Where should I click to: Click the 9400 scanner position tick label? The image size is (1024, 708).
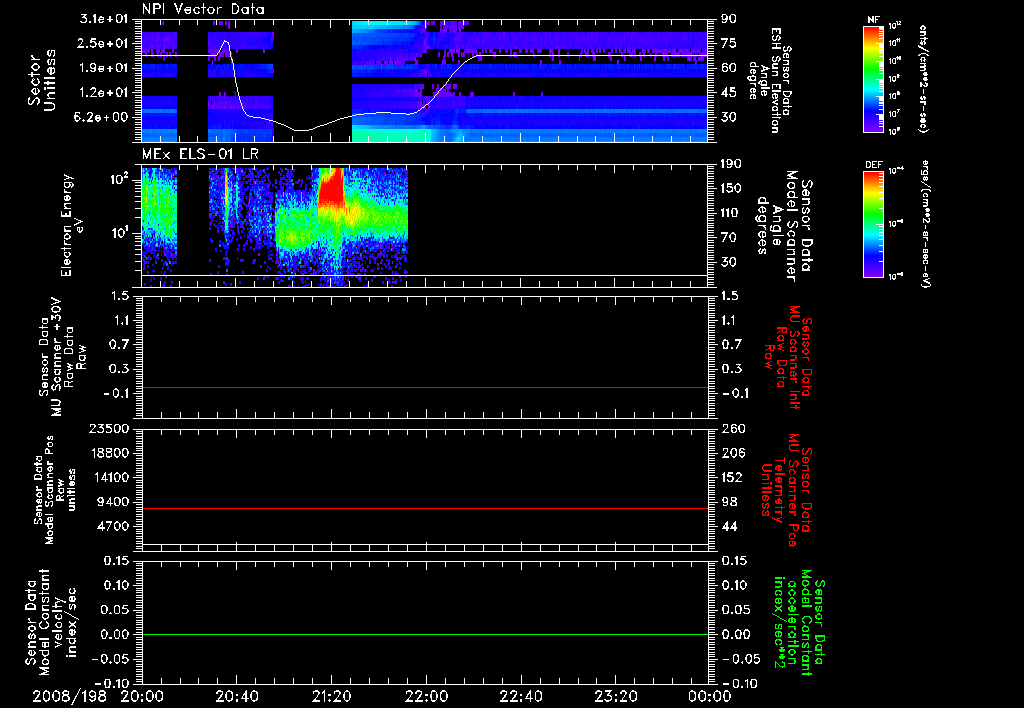tap(113, 502)
